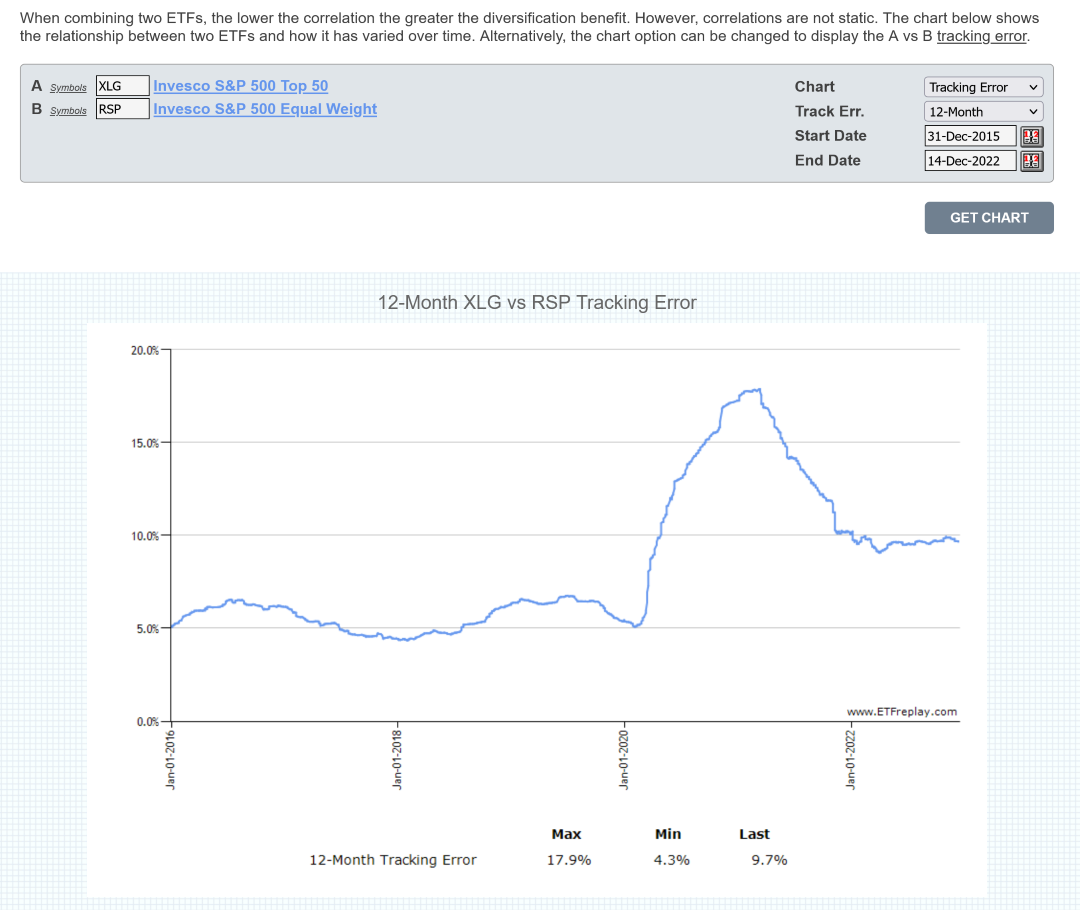Image resolution: width=1080 pixels, height=910 pixels.
Task: Click the Chart label in options panel
Action: 814,87
